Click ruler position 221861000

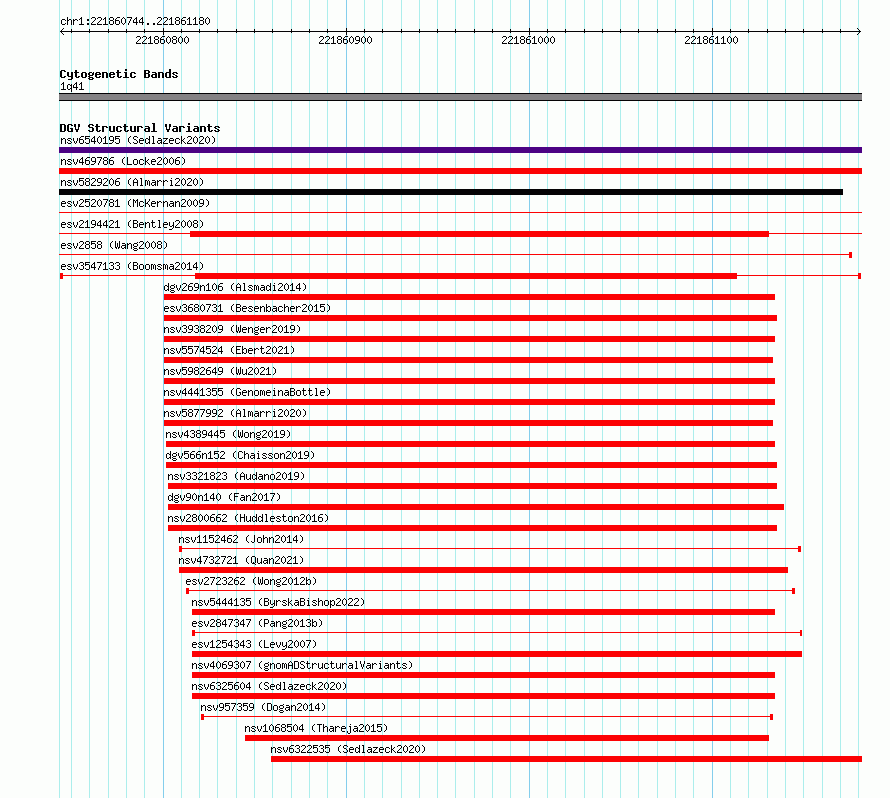coord(528,40)
